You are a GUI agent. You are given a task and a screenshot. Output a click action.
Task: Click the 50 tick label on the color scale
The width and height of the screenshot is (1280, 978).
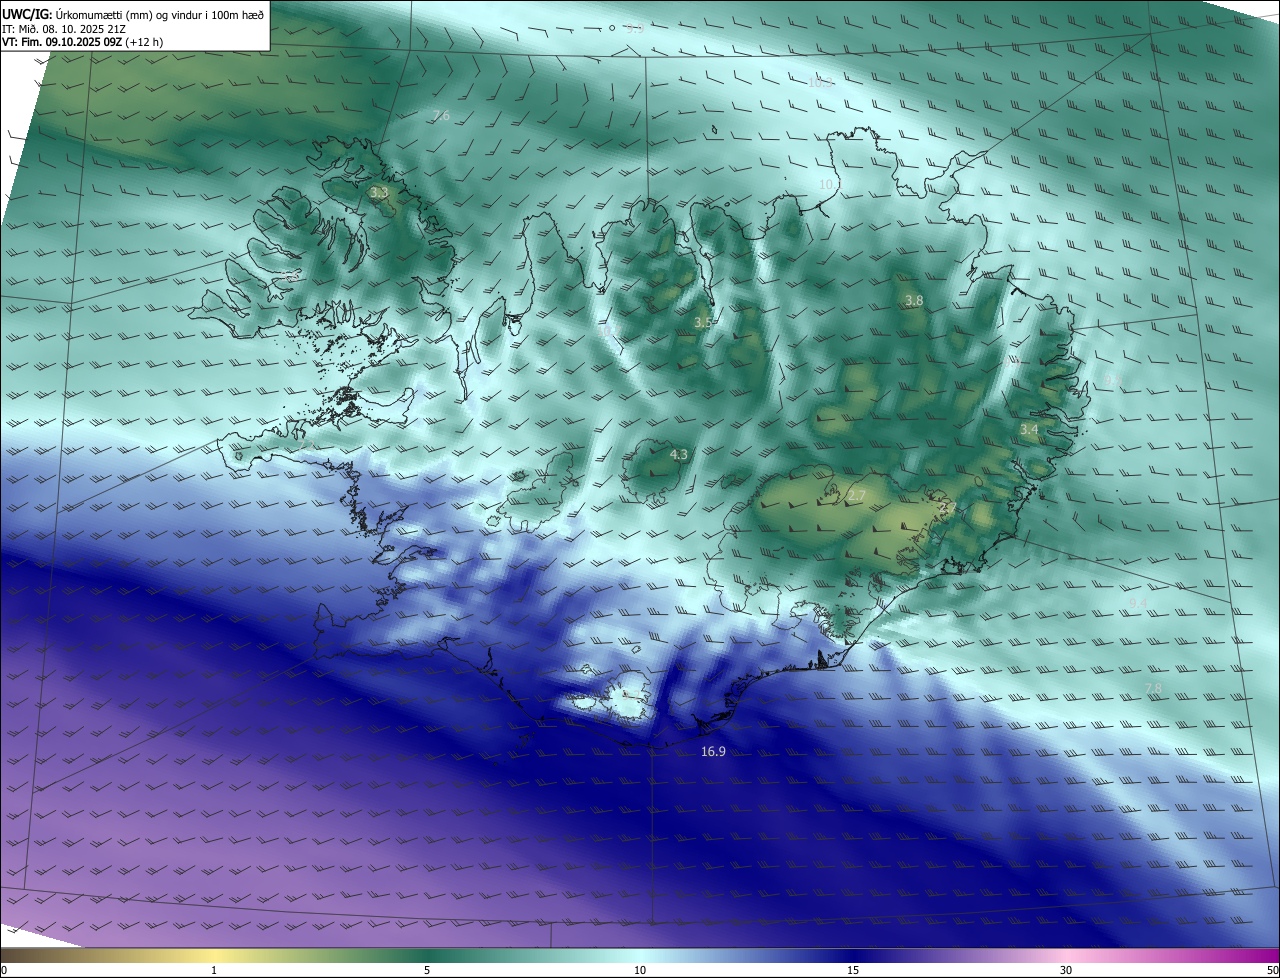(1272, 971)
